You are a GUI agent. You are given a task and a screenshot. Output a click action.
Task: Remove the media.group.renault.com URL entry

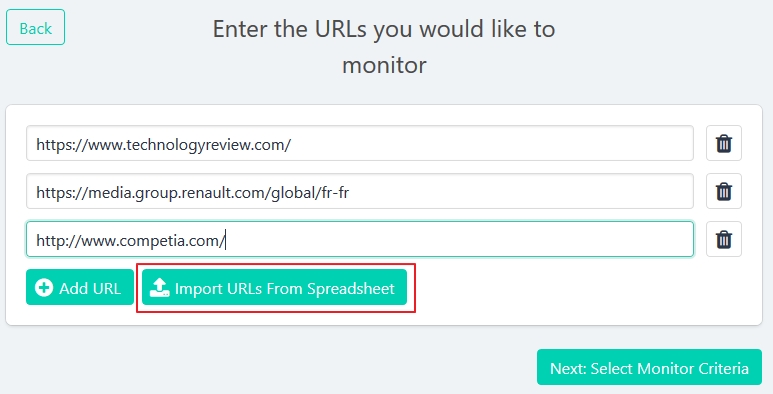[723, 191]
